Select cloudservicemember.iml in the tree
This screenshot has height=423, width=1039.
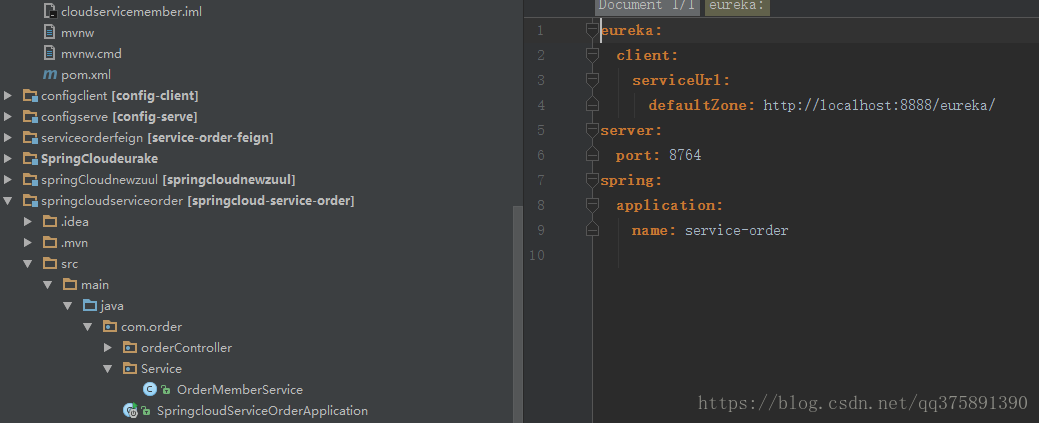tap(131, 11)
